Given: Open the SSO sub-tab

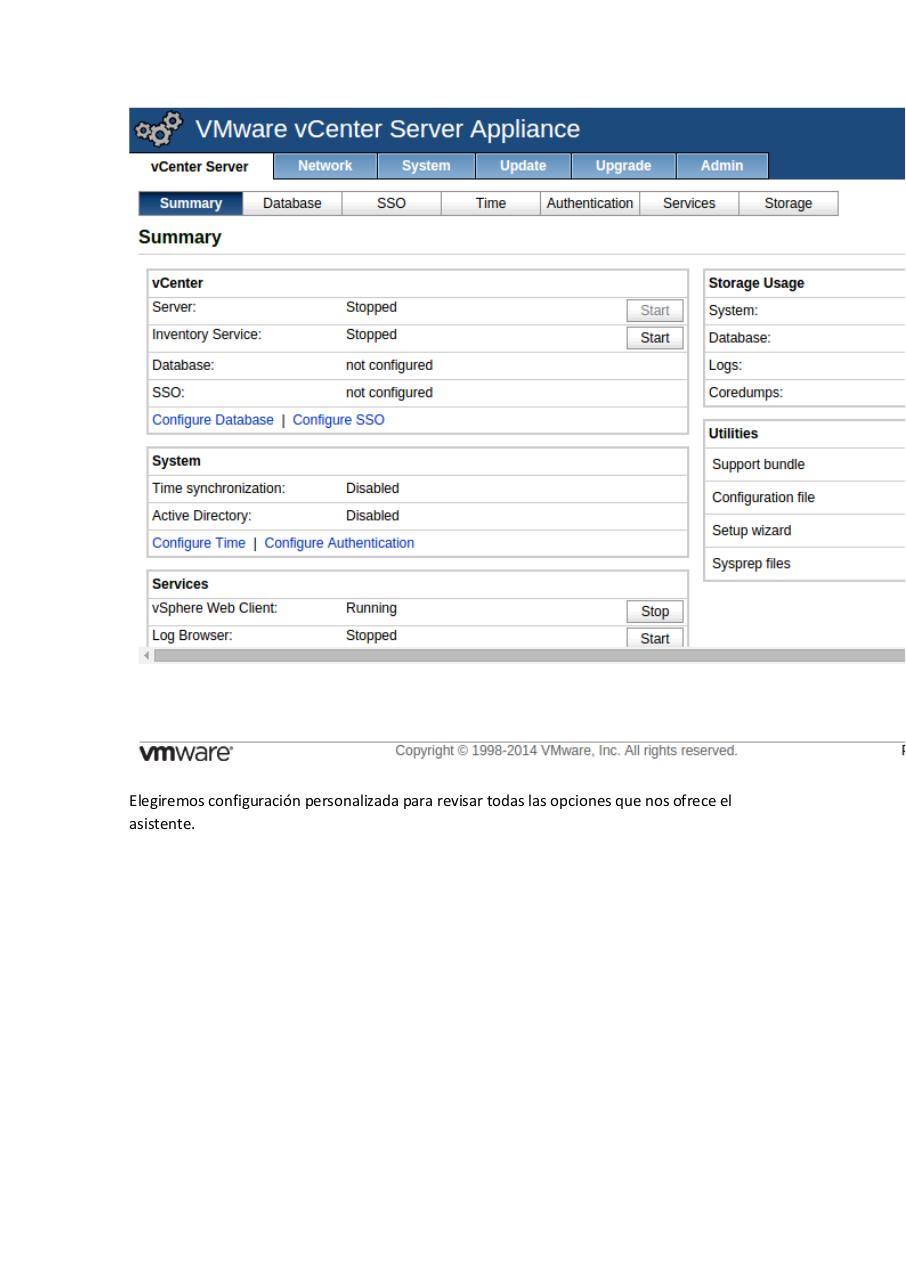Looking at the screenshot, I should 391,202.
